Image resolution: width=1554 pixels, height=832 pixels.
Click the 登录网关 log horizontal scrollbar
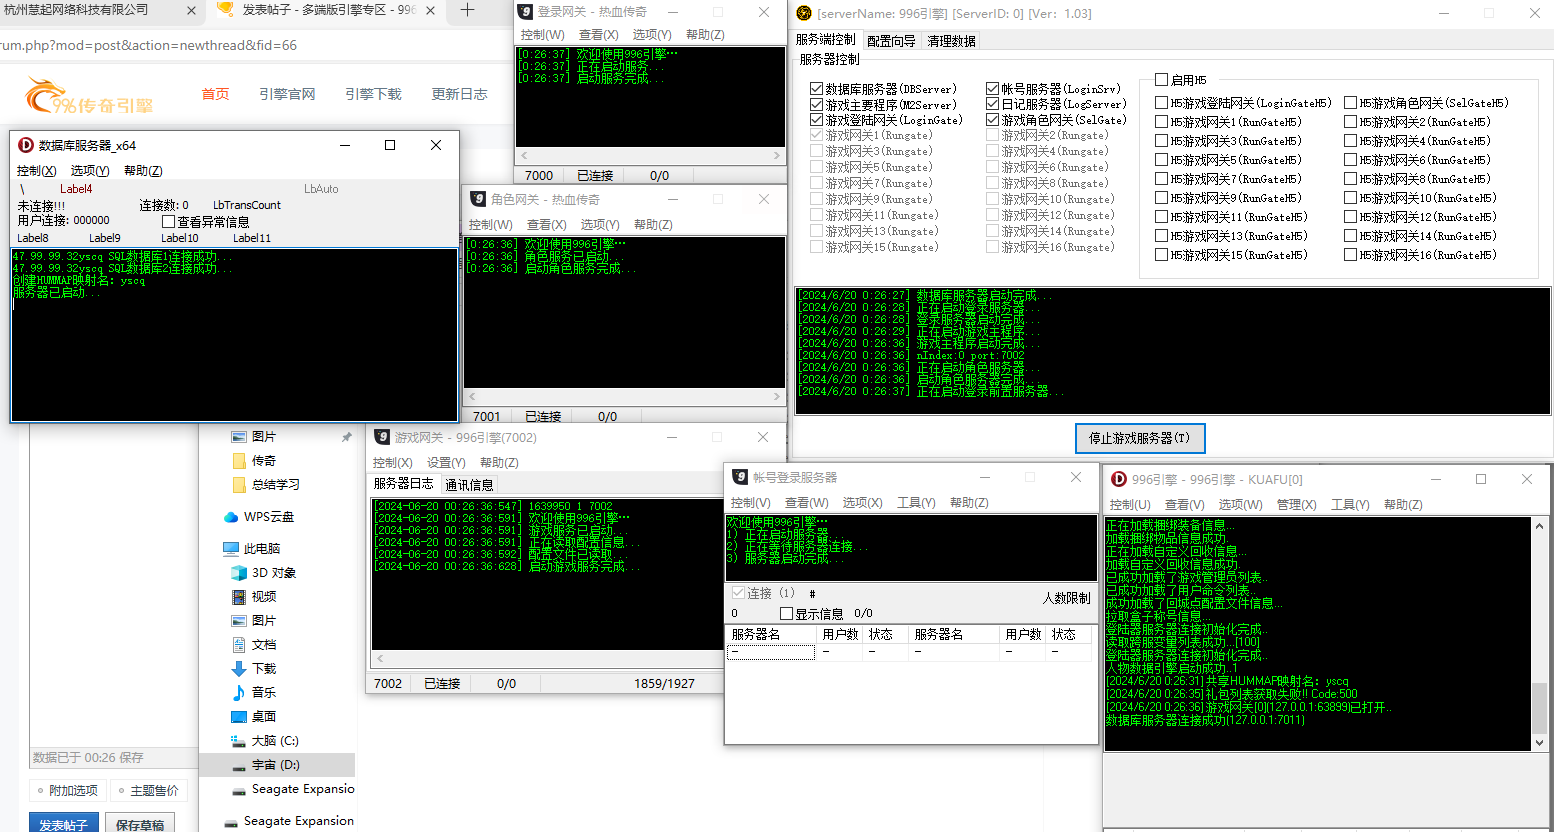650,156
